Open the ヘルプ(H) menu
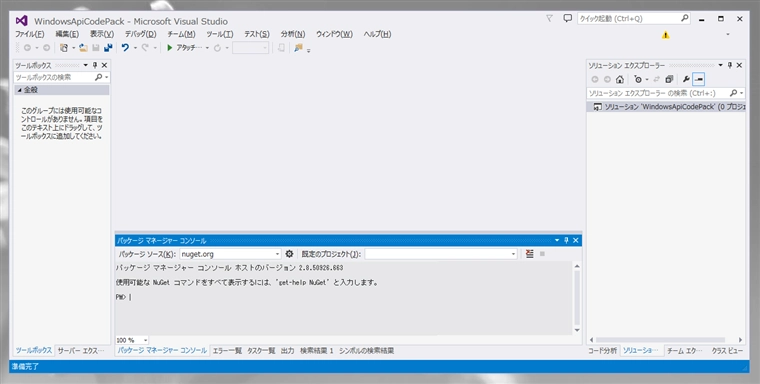760x384 pixels. tap(378, 34)
